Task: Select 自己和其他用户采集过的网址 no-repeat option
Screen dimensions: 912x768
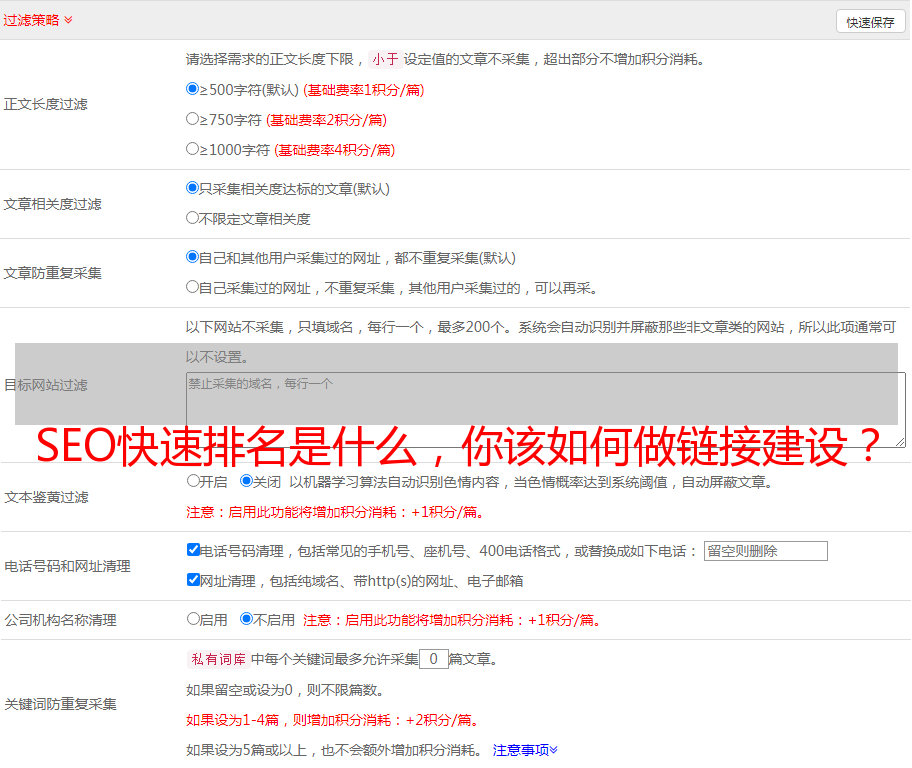Action: point(193,256)
